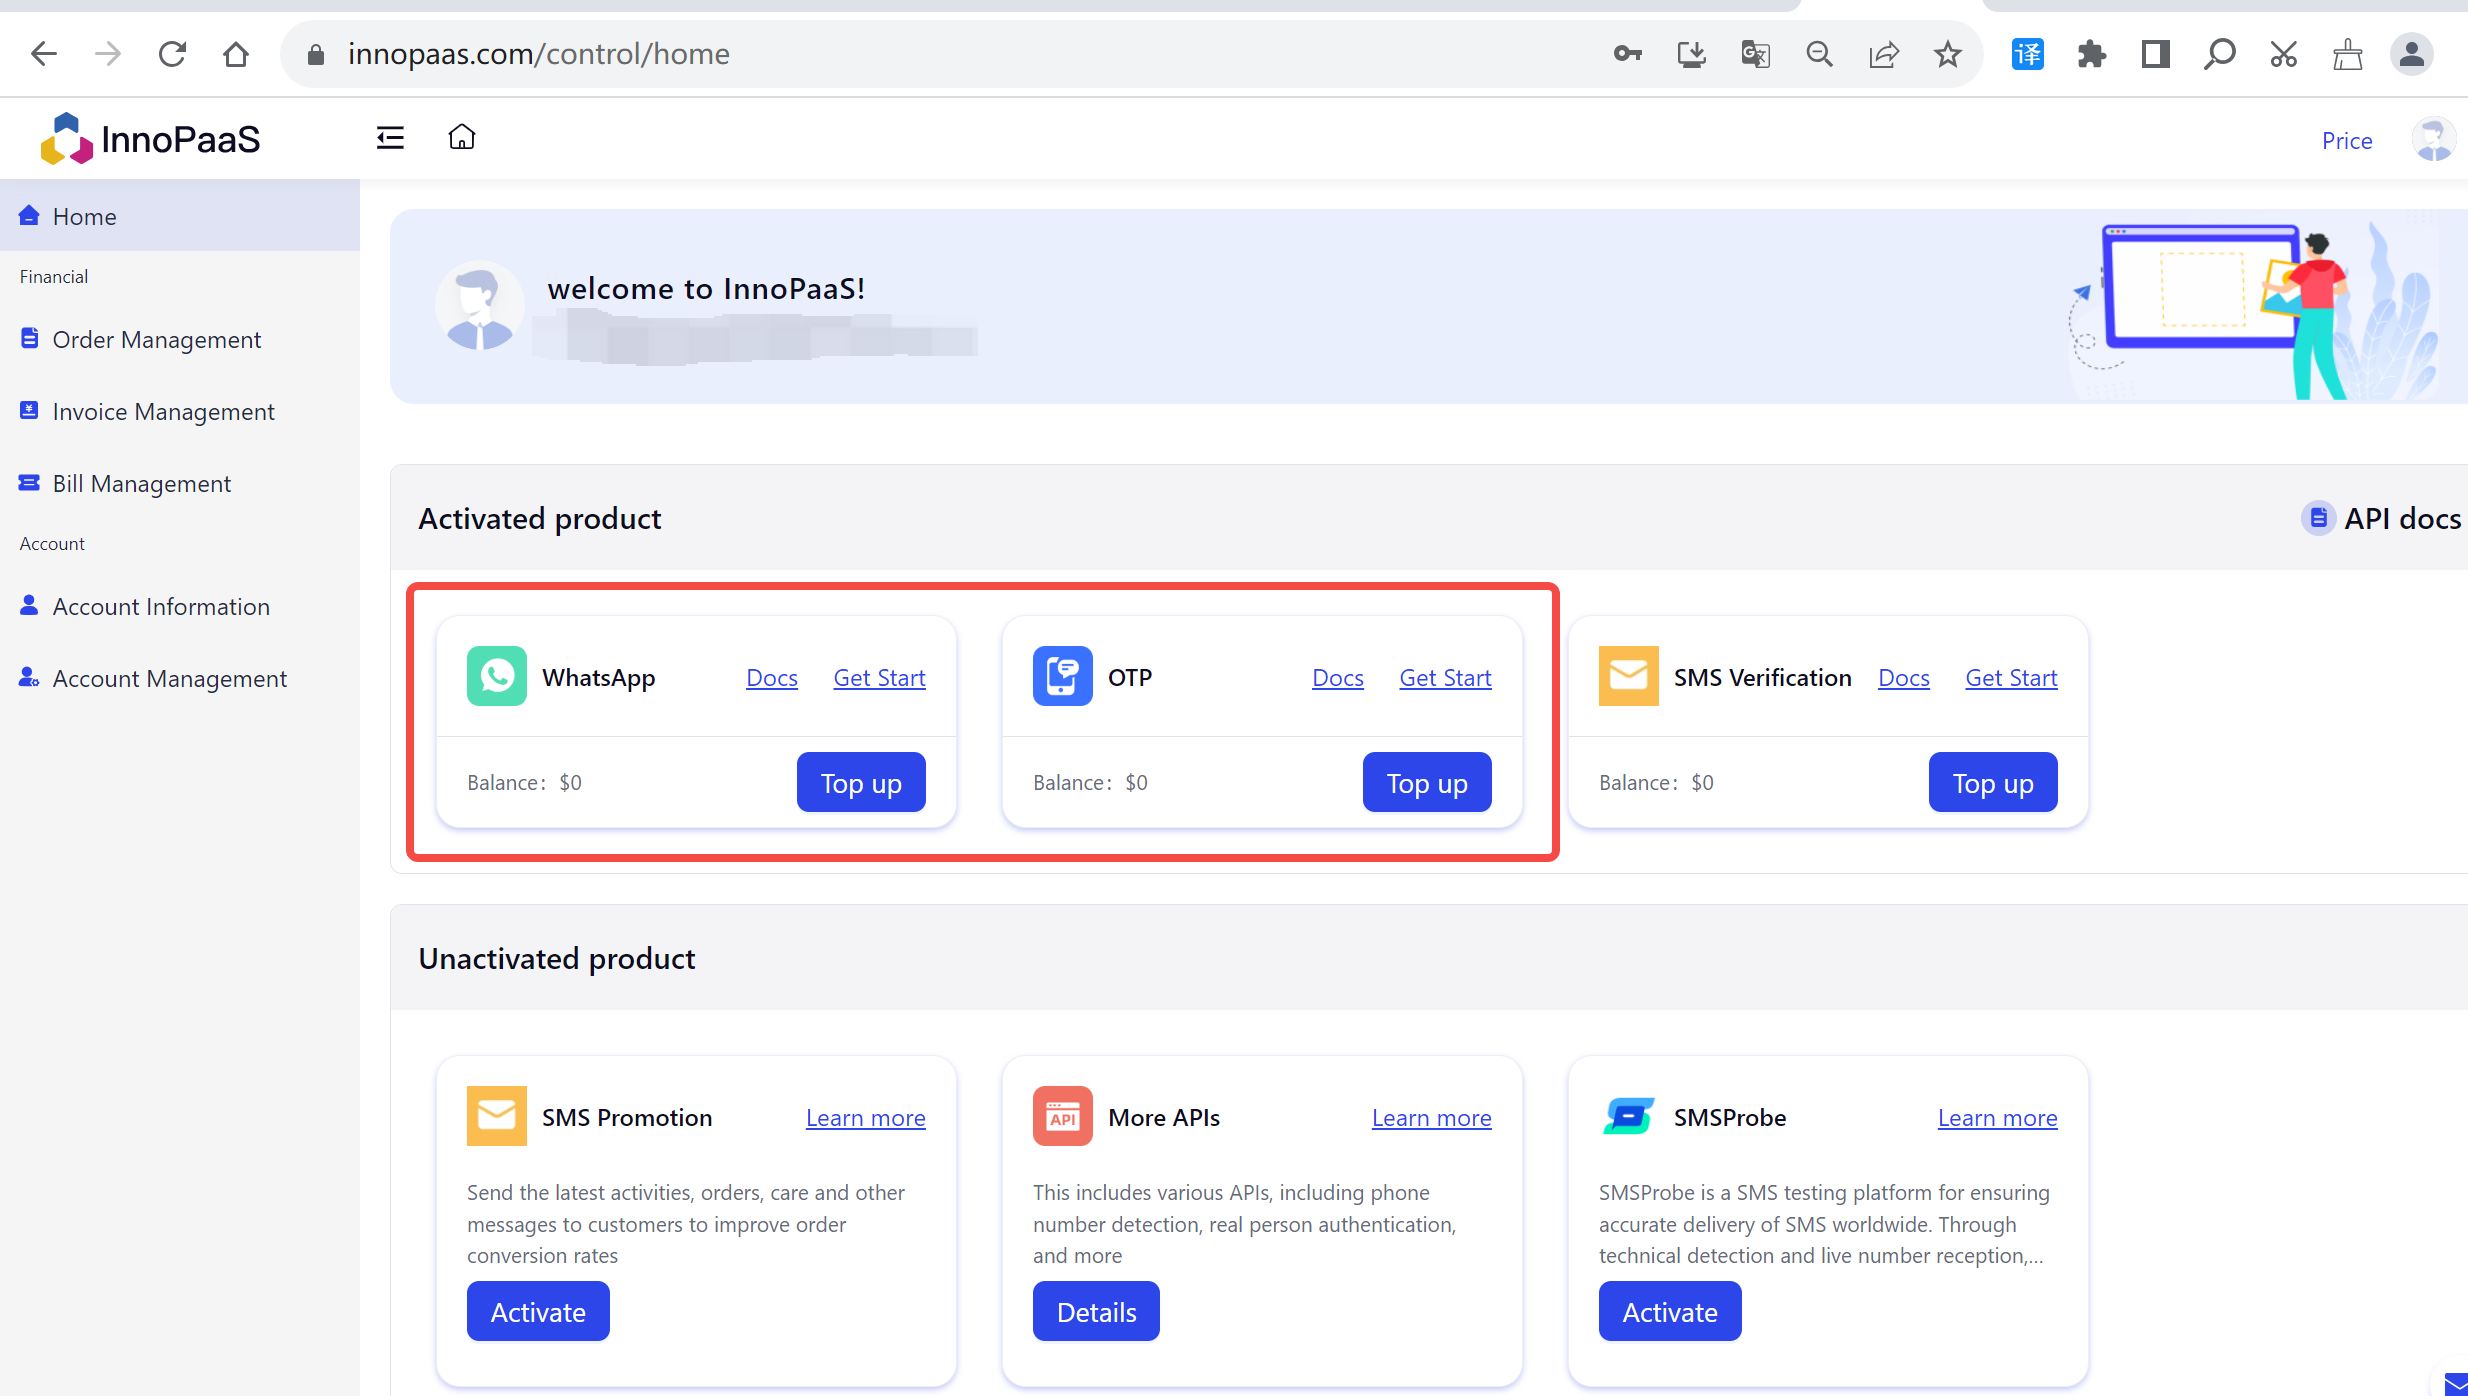Viewport: 2468px width, 1396px height.
Task: Open Invoice Management in the sidebar
Action: (180, 412)
